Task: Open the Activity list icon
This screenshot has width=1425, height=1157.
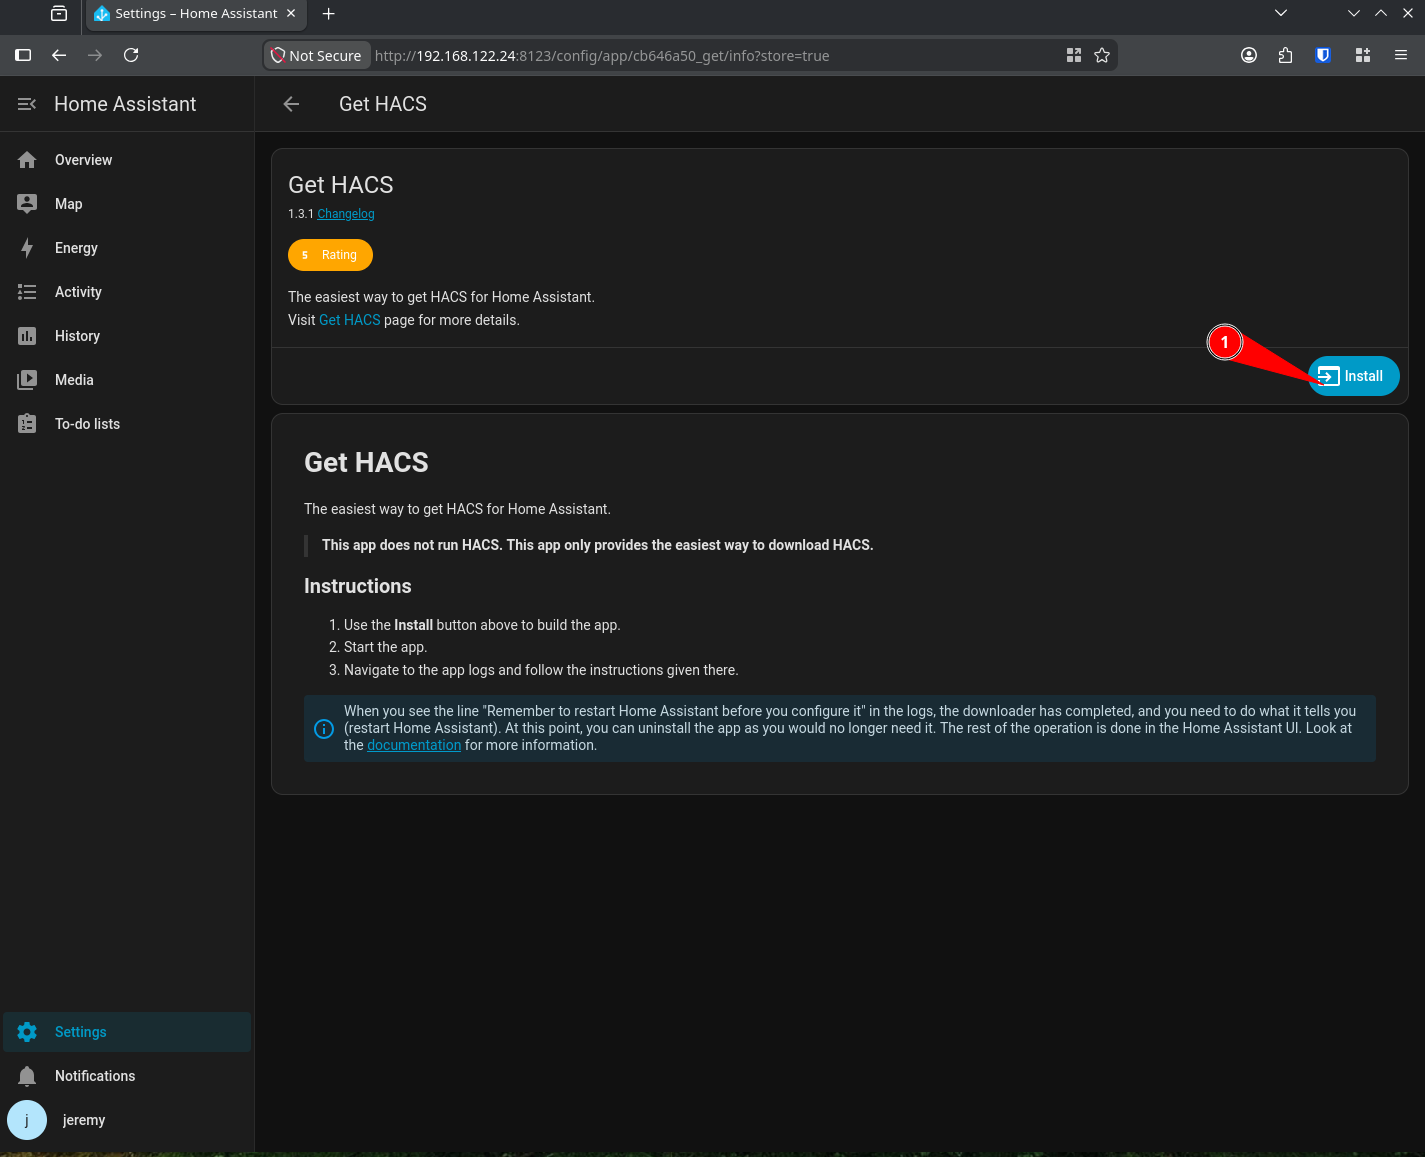Action: click(27, 292)
